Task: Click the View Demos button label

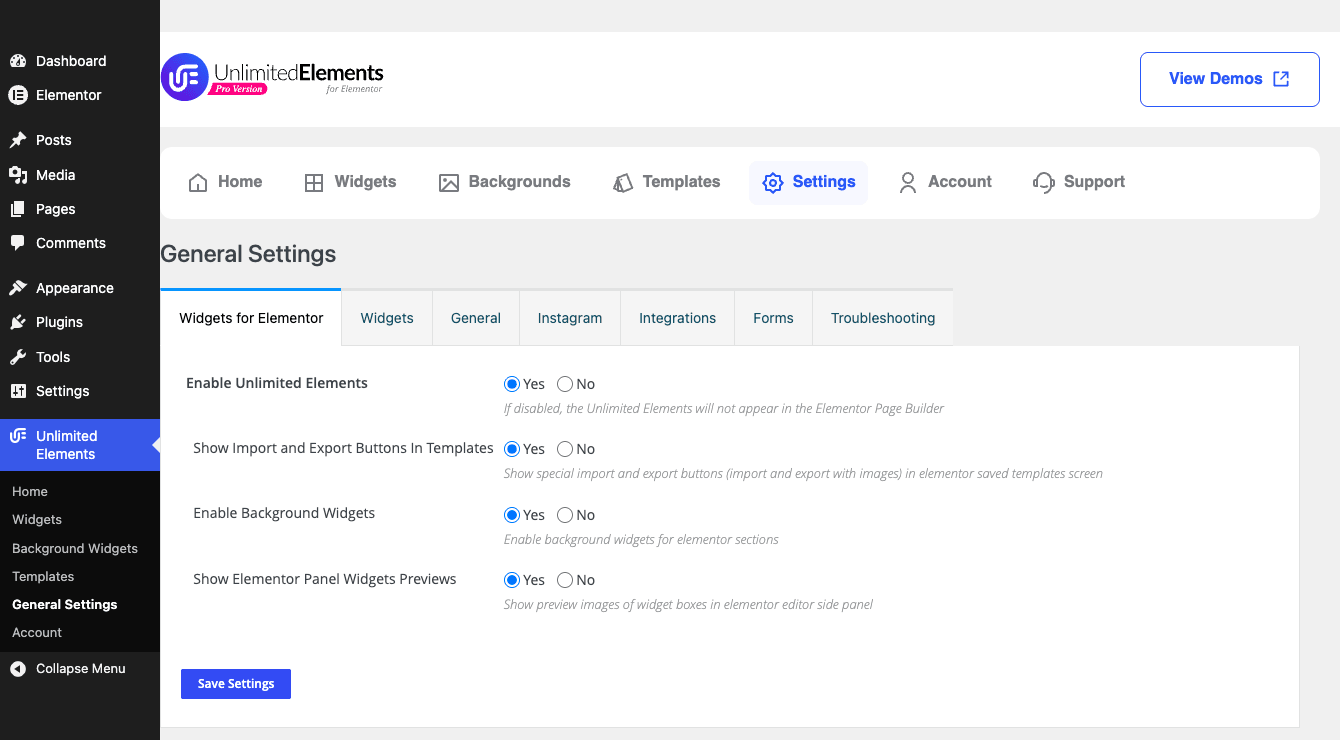Action: [1215, 79]
